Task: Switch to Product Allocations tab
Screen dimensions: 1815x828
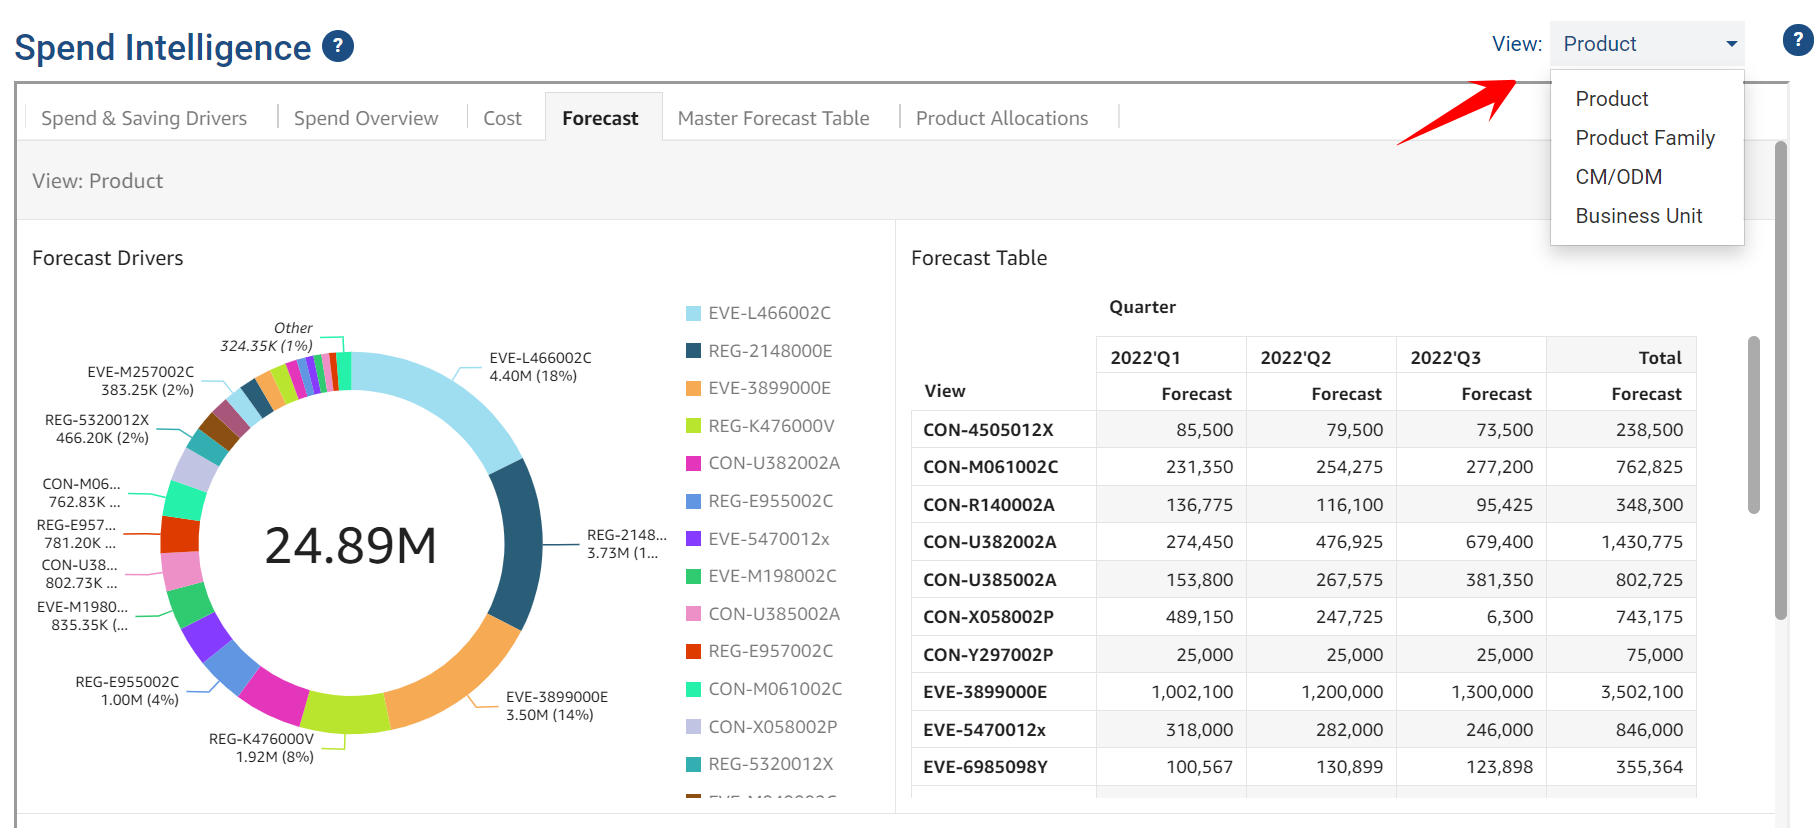Action: tap(1001, 118)
